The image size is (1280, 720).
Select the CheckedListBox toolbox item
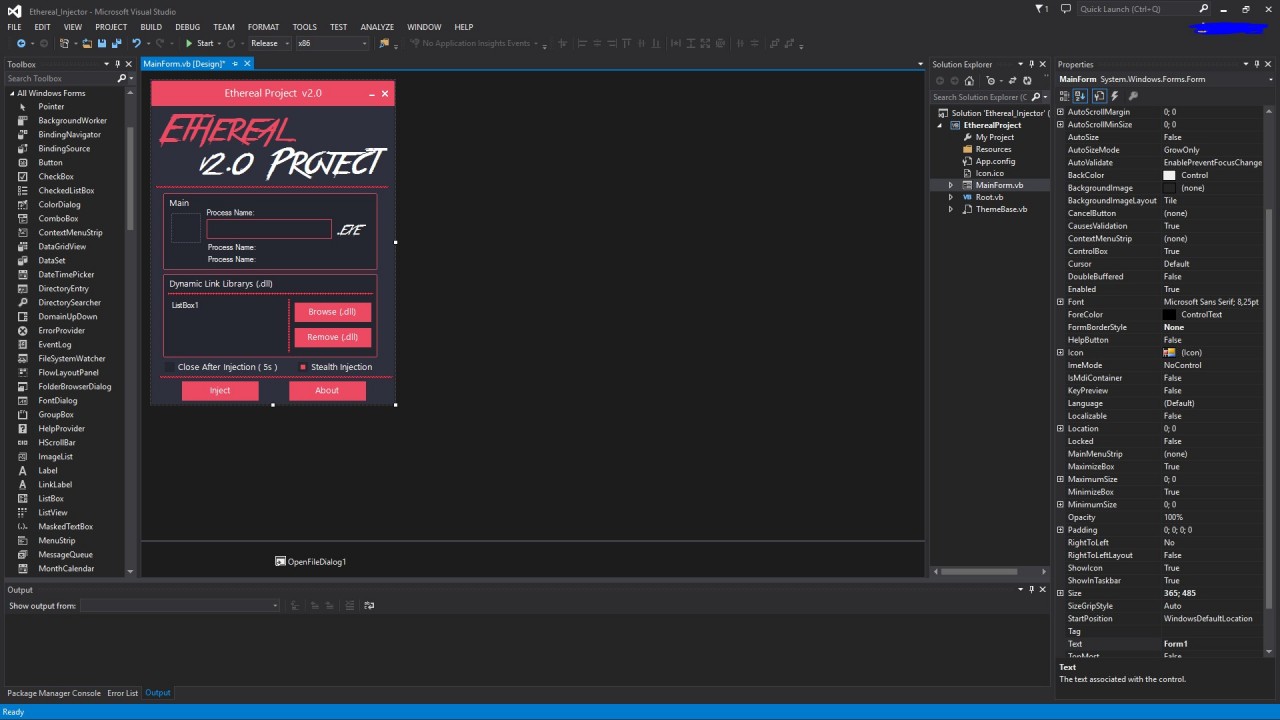[68, 190]
